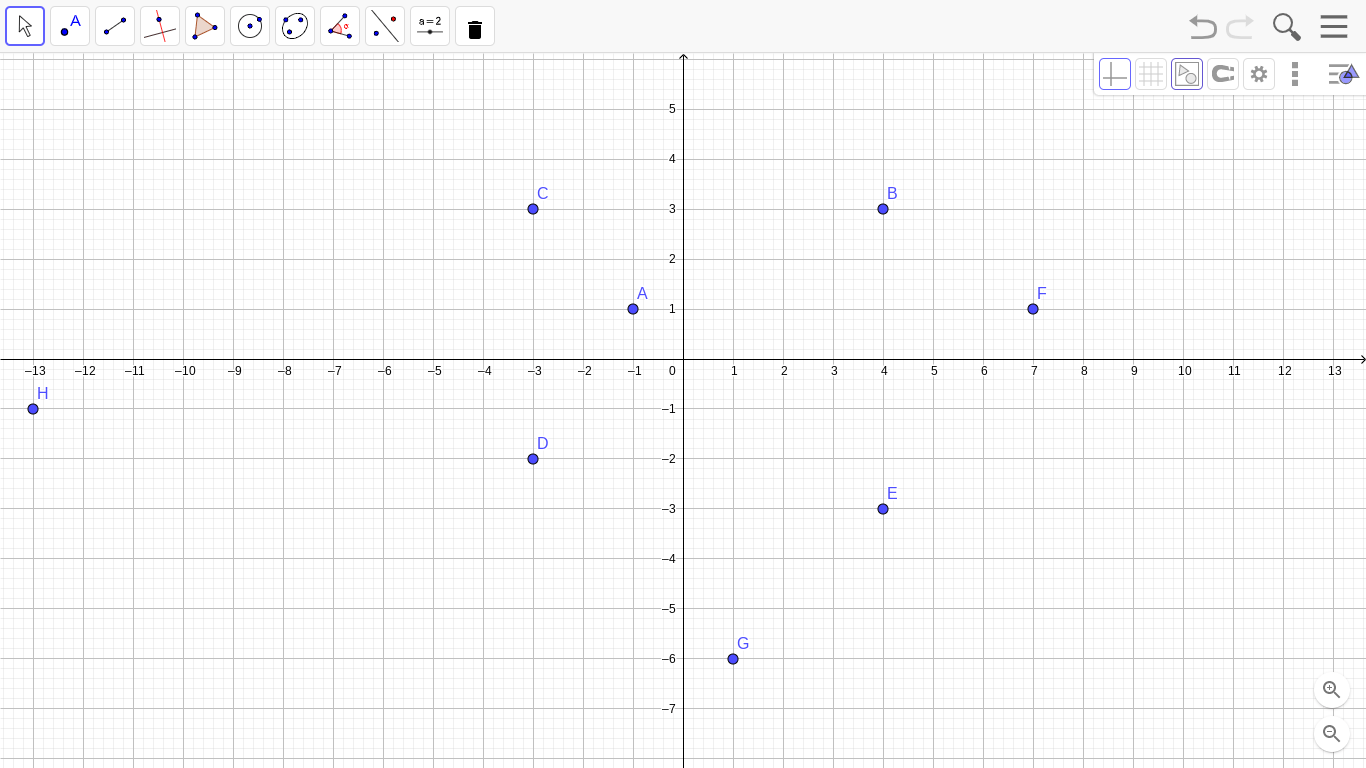This screenshot has width=1366, height=768.
Task: Select the Reflect about Line tool
Action: point(385,26)
